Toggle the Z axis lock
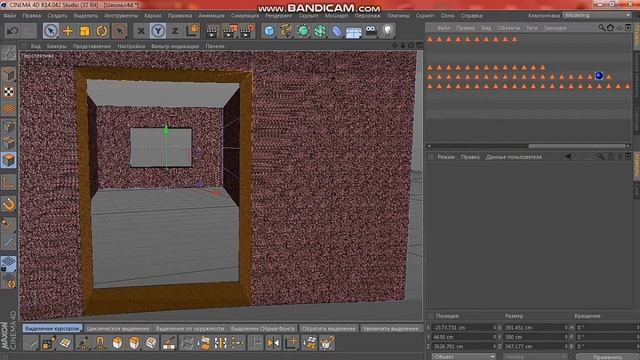Image resolution: width=640 pixels, height=360 pixels. (x=175, y=31)
